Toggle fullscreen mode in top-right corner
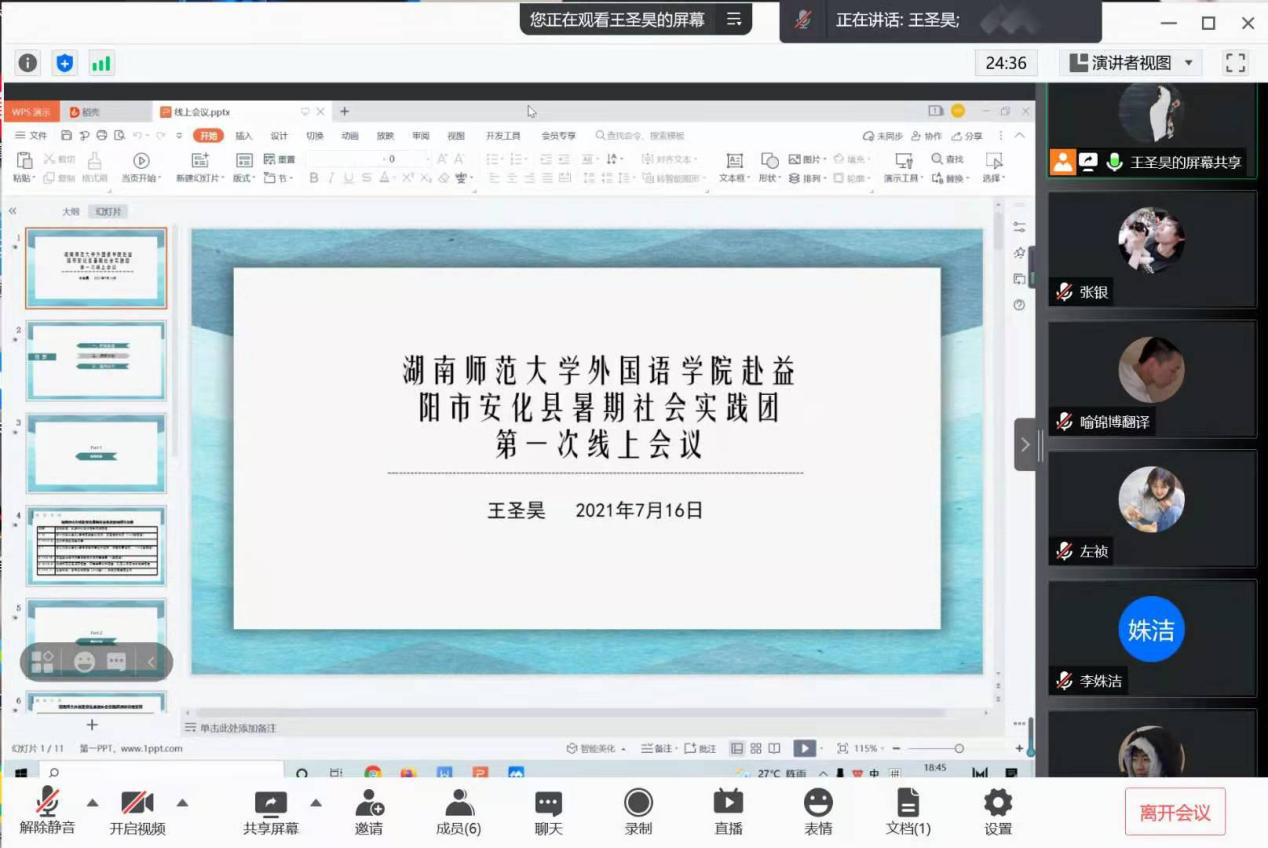 [x=1236, y=63]
